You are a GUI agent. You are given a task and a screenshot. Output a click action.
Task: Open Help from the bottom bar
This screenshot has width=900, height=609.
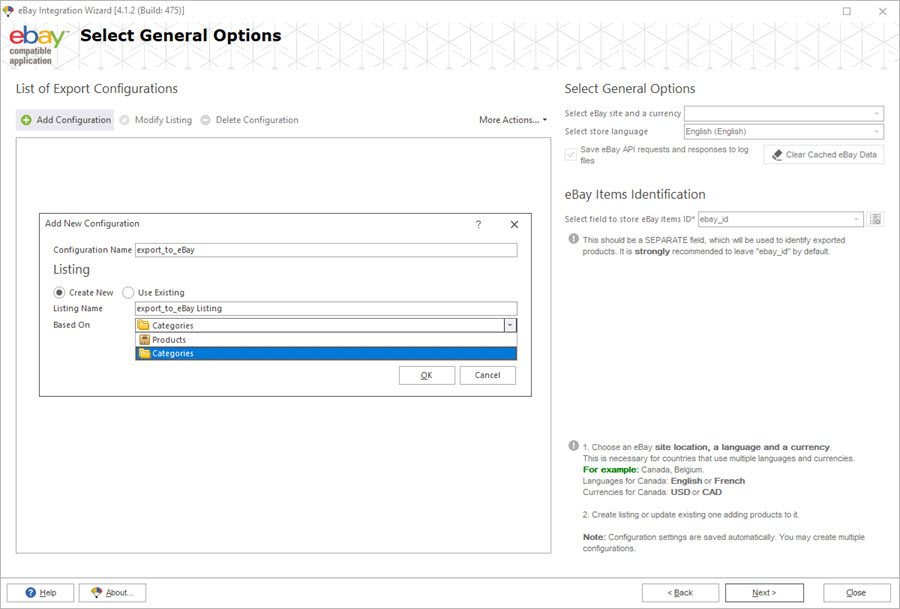[40, 593]
